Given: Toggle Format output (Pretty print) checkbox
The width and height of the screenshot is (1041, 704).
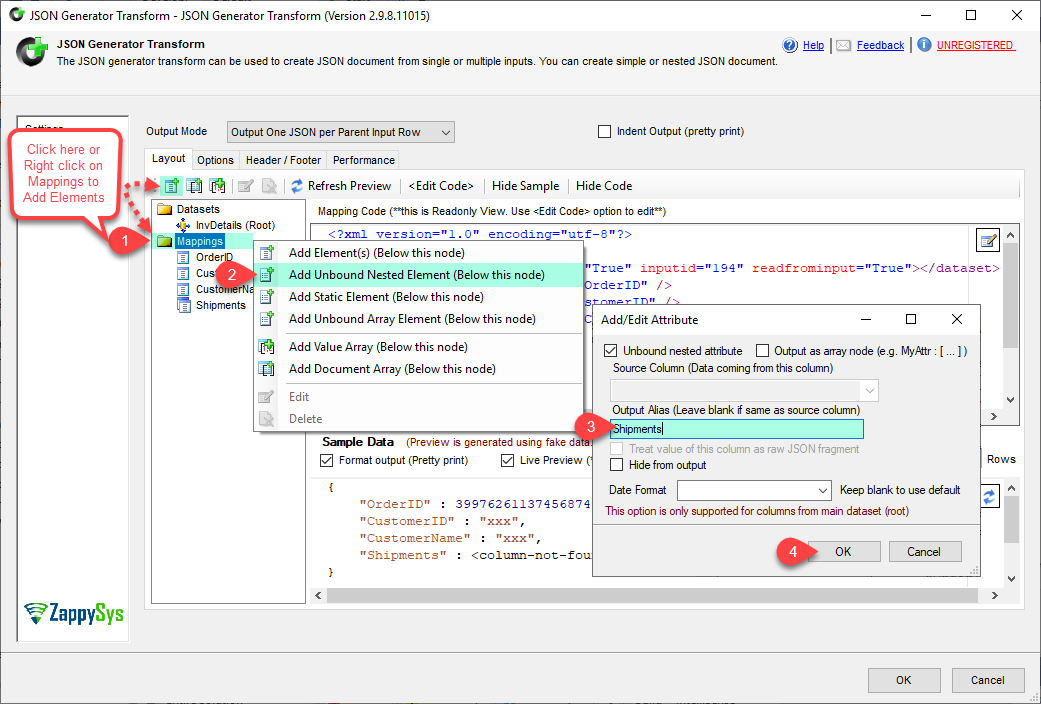Looking at the screenshot, I should [x=327, y=460].
